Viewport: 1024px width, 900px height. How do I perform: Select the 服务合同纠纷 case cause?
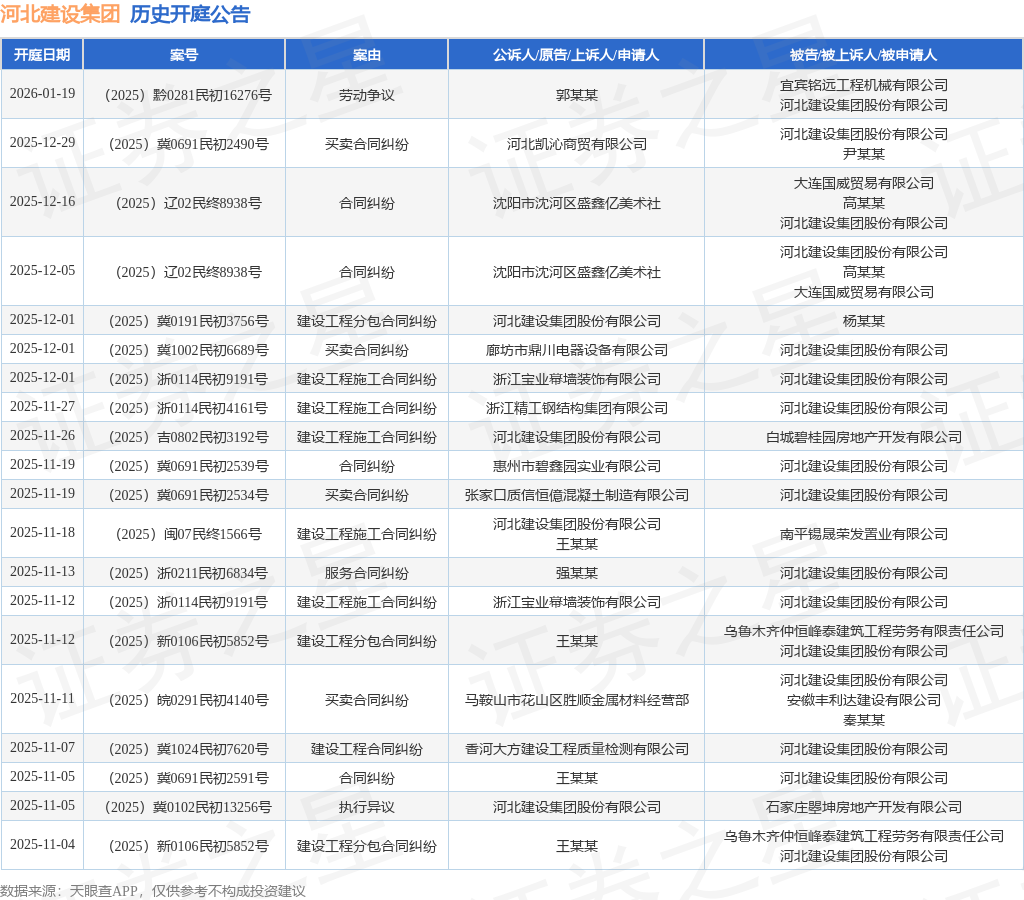click(366, 573)
